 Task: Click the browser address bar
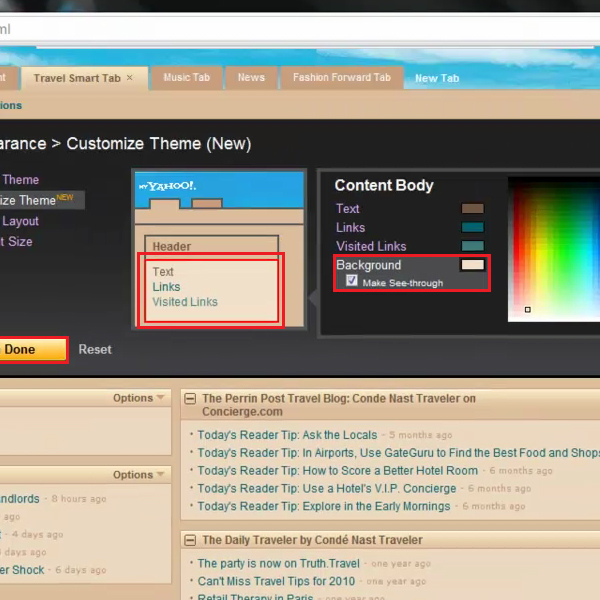(x=300, y=29)
